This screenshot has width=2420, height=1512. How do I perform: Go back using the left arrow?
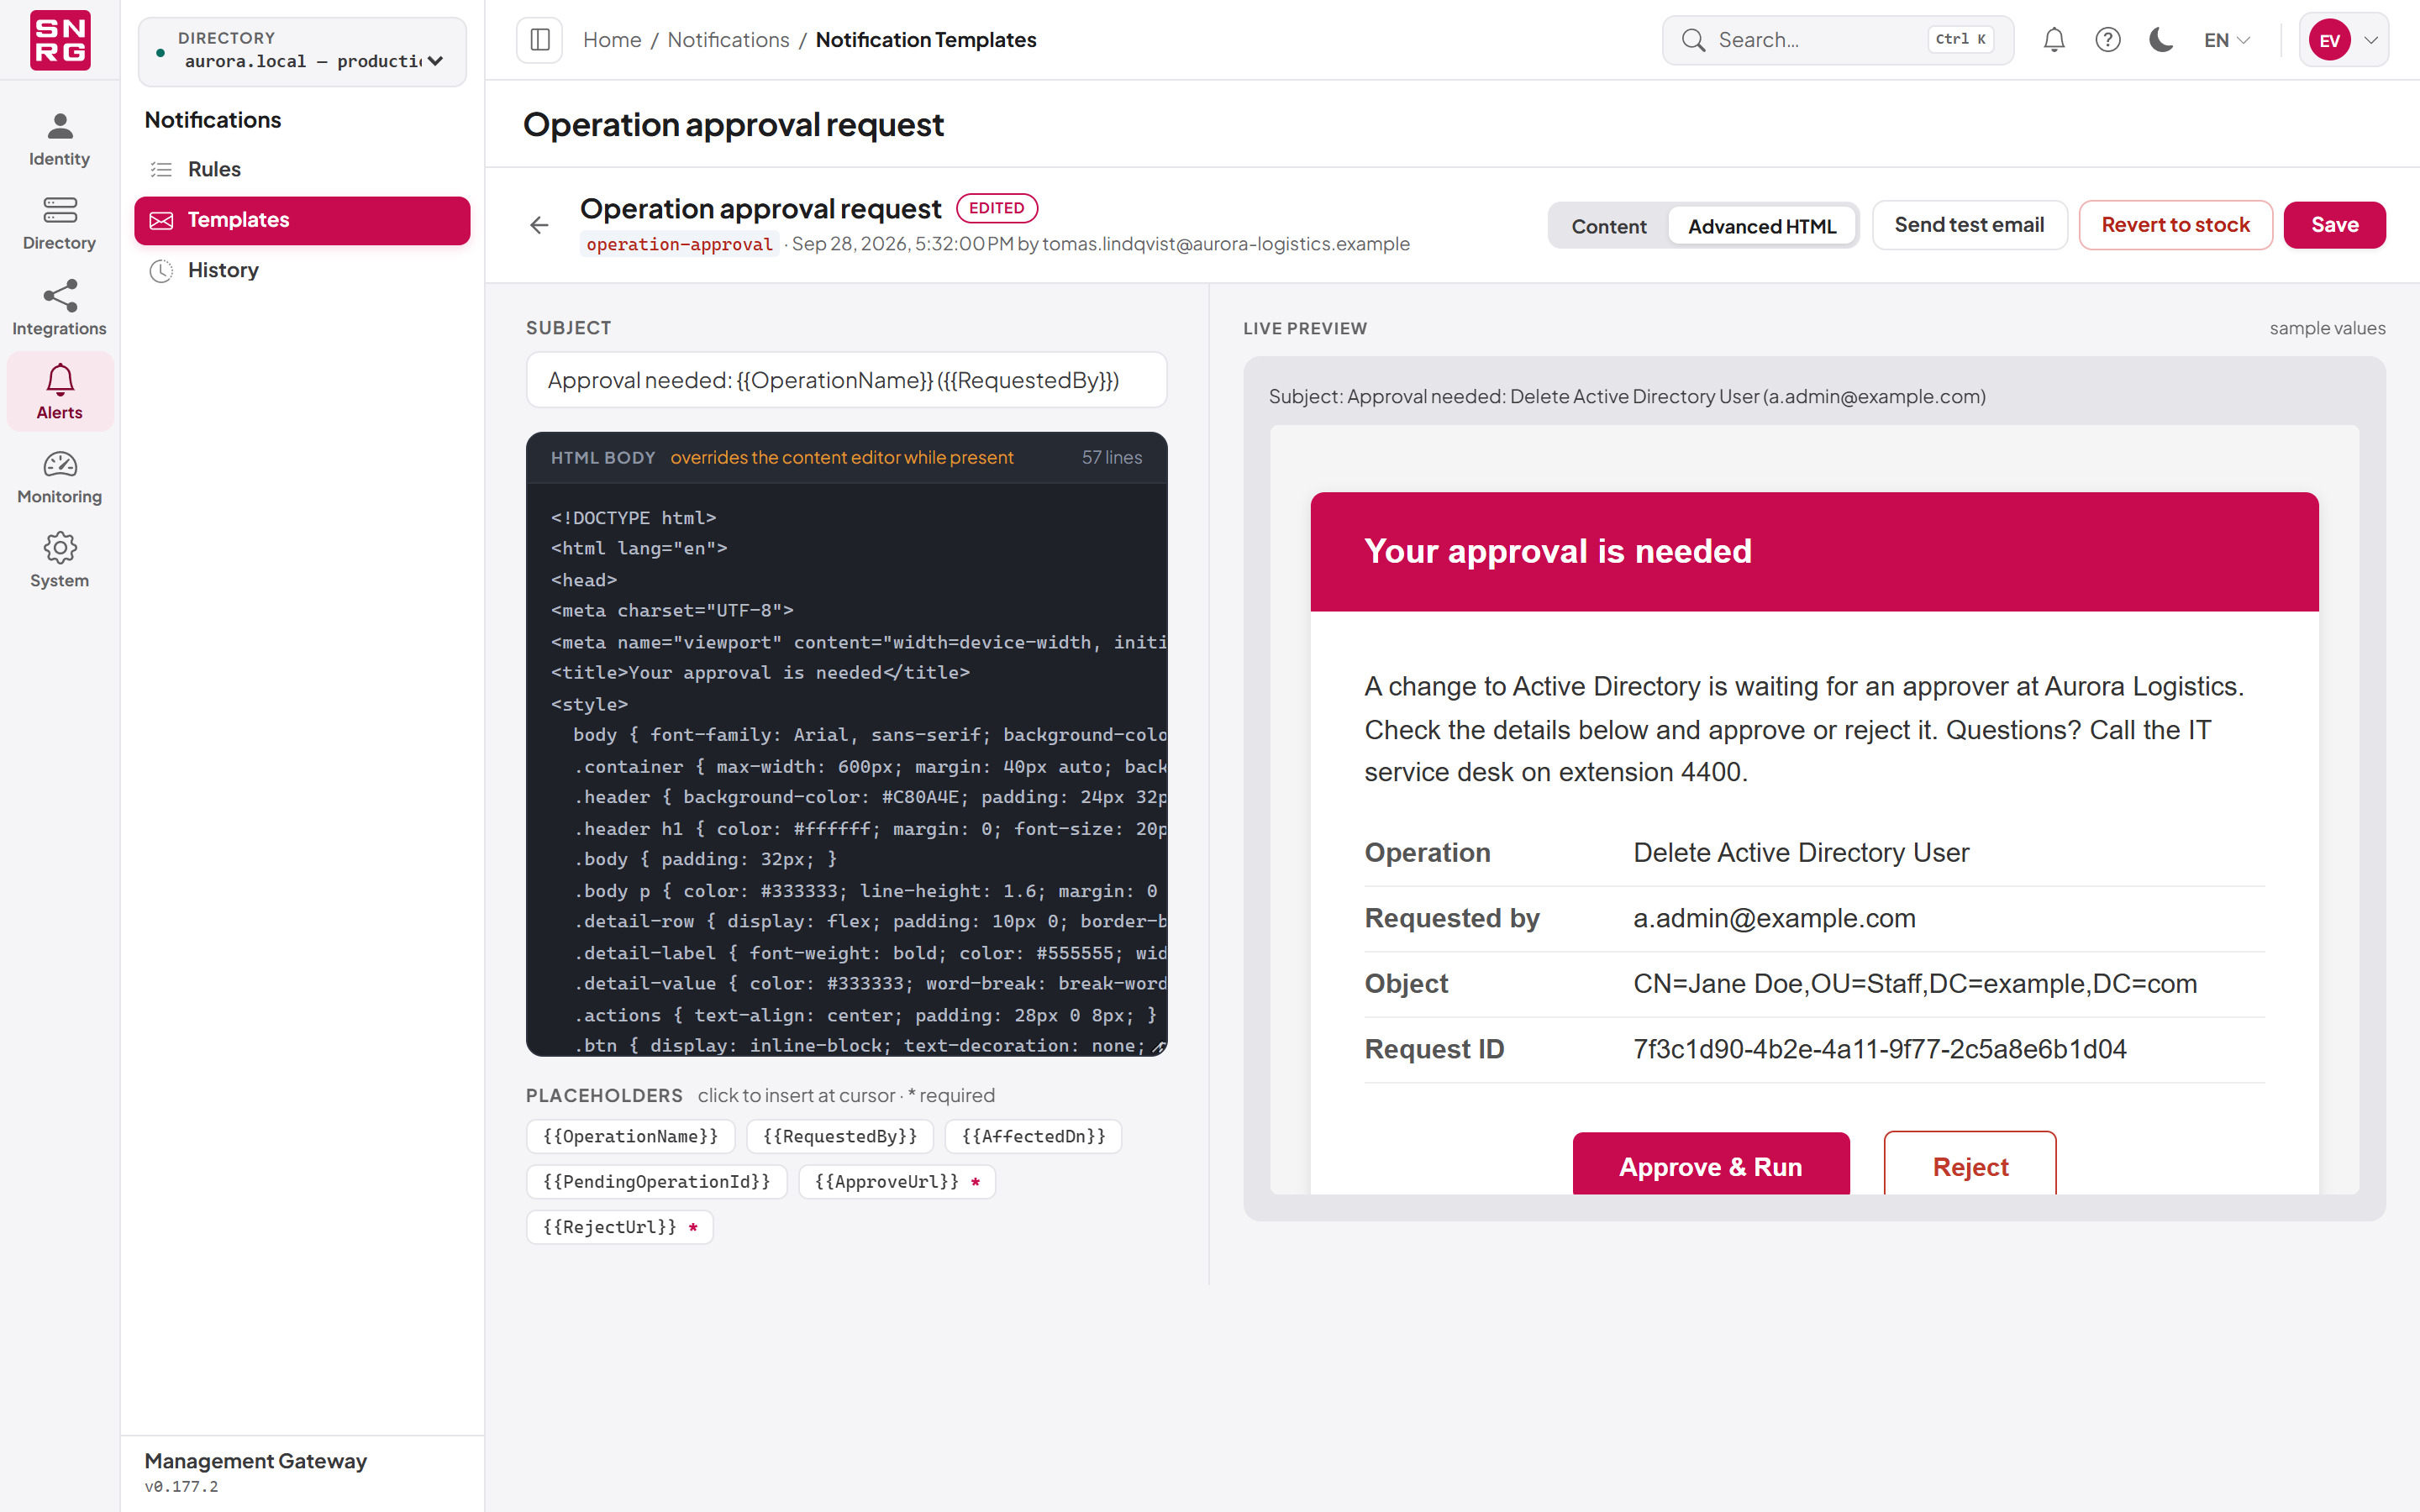[540, 225]
